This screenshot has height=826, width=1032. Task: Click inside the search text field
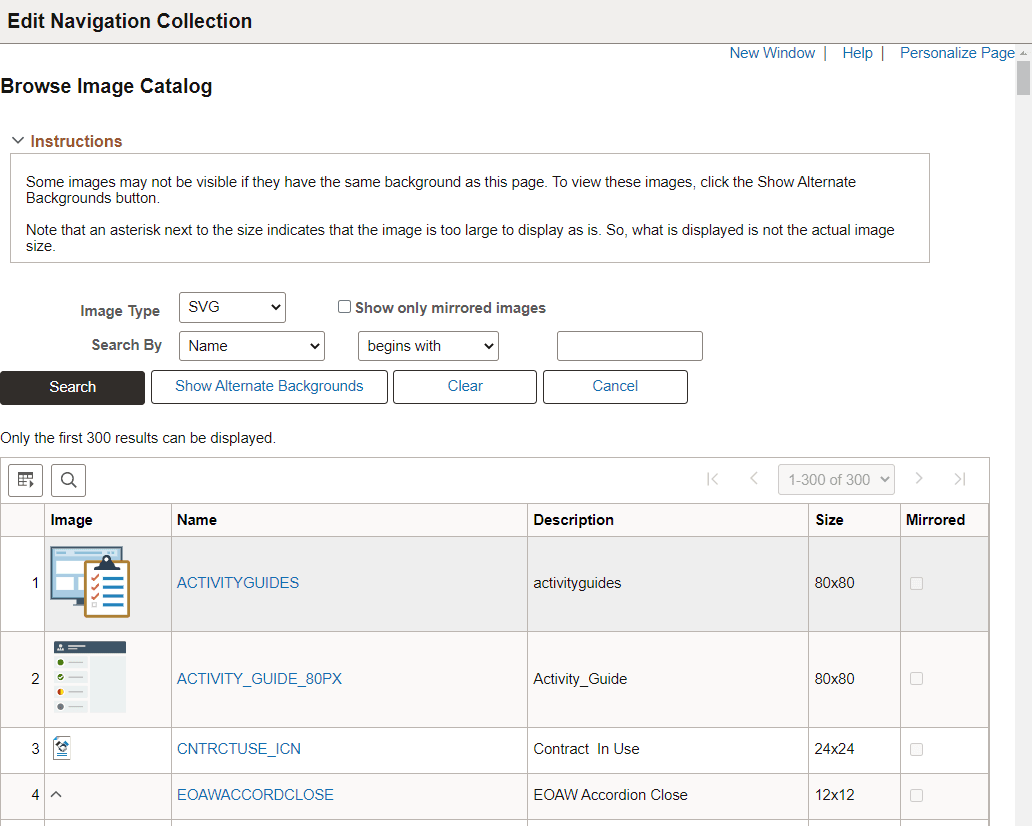click(629, 345)
